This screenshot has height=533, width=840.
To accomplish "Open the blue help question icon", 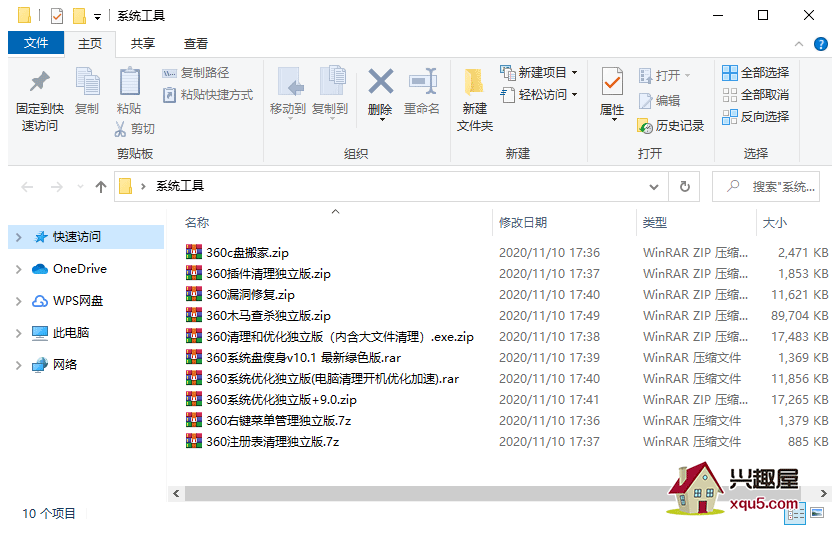I will click(821, 44).
